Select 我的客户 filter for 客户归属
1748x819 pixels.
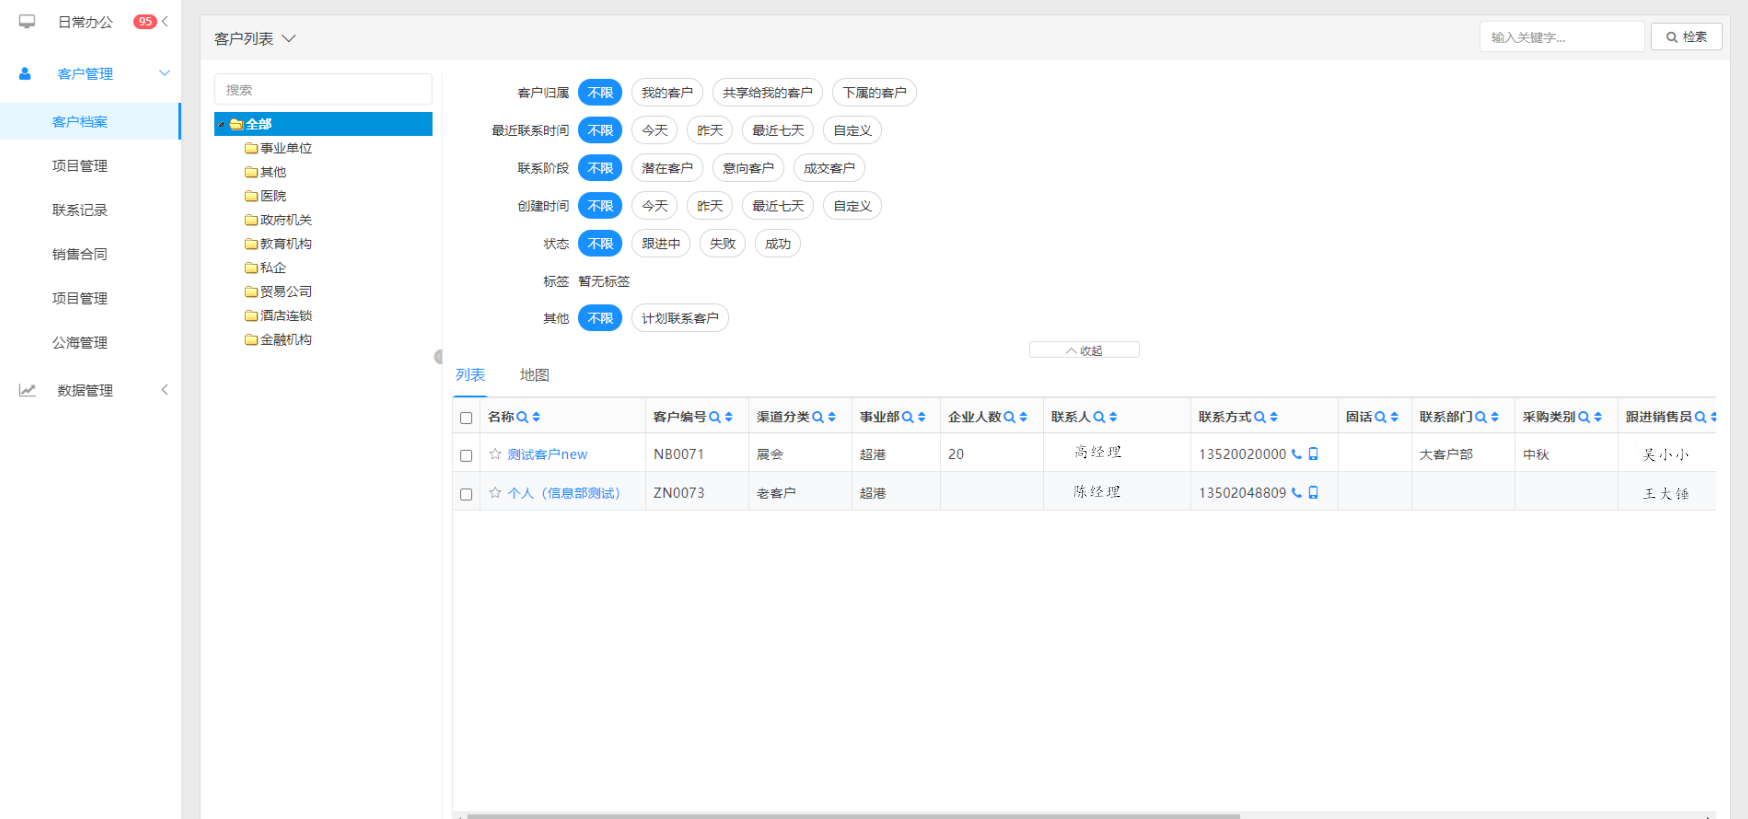coord(667,93)
